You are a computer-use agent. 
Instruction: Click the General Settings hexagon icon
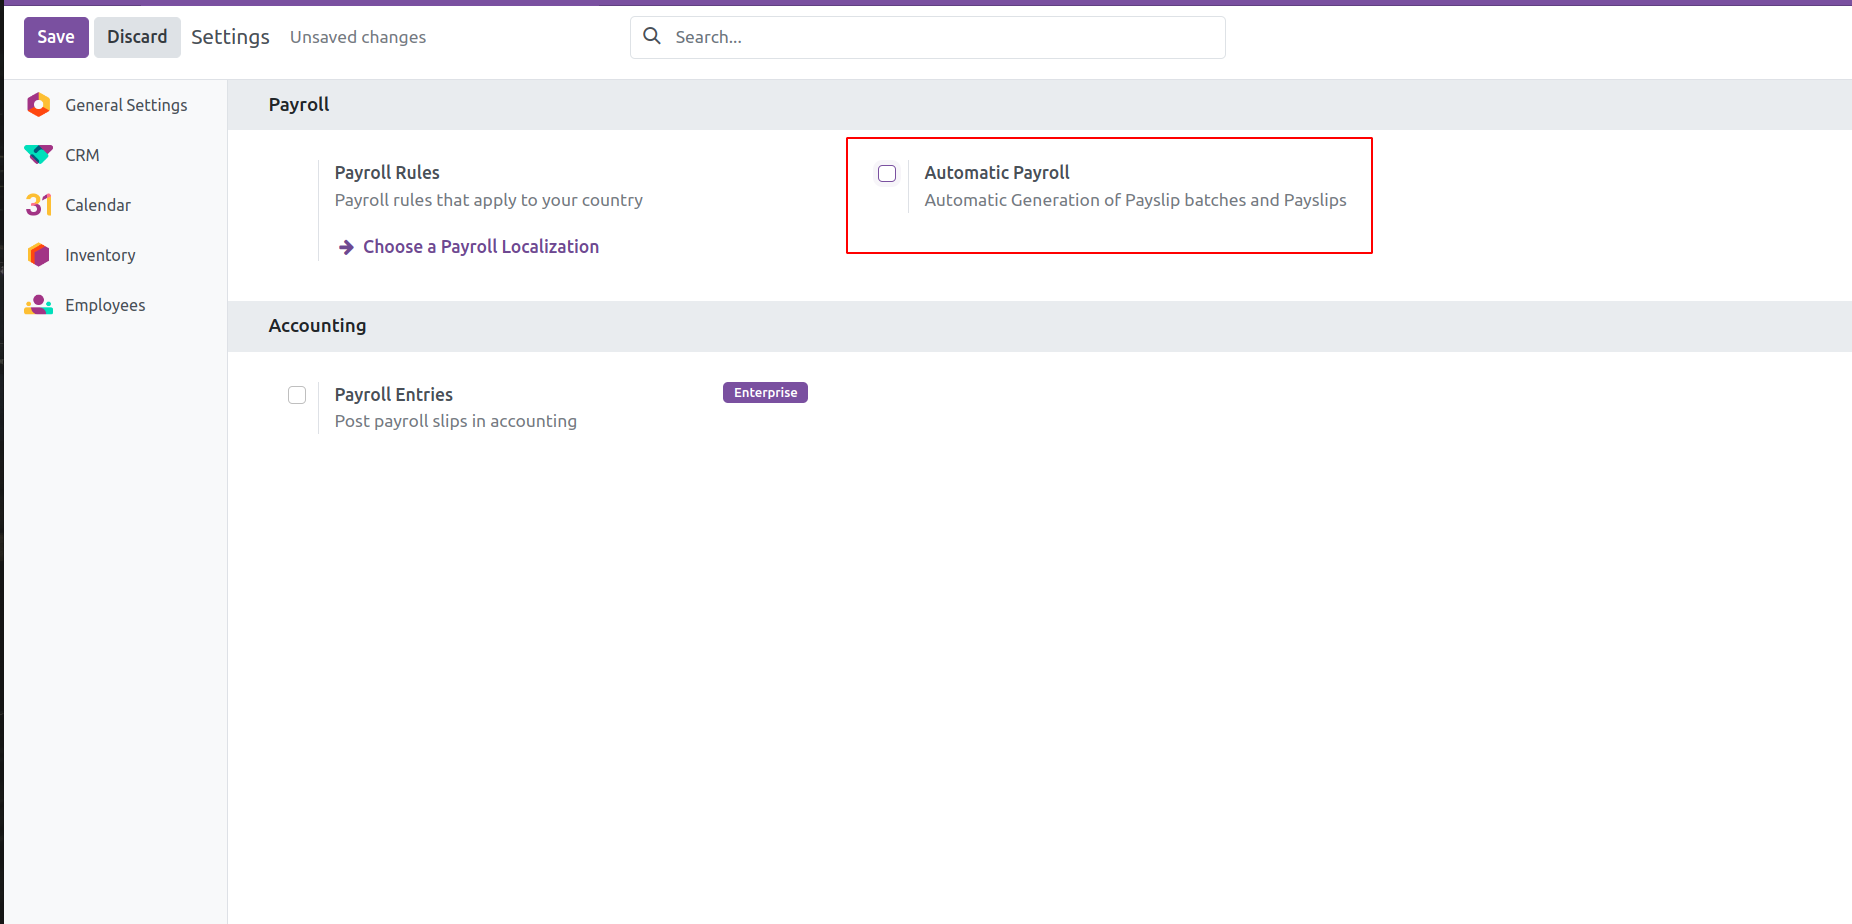pyautogui.click(x=38, y=105)
